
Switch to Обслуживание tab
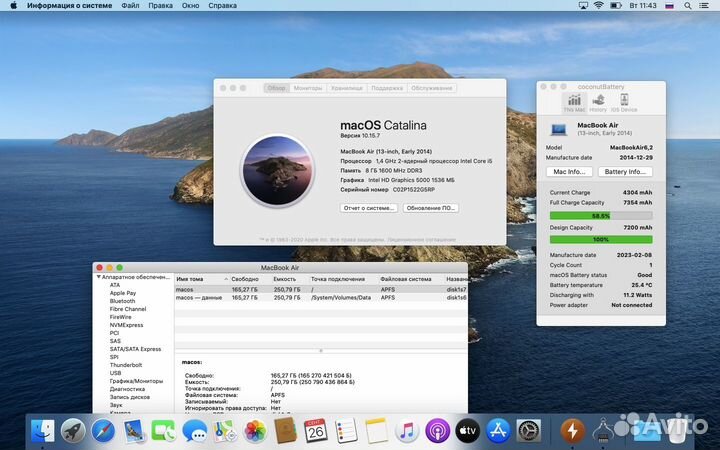[432, 88]
